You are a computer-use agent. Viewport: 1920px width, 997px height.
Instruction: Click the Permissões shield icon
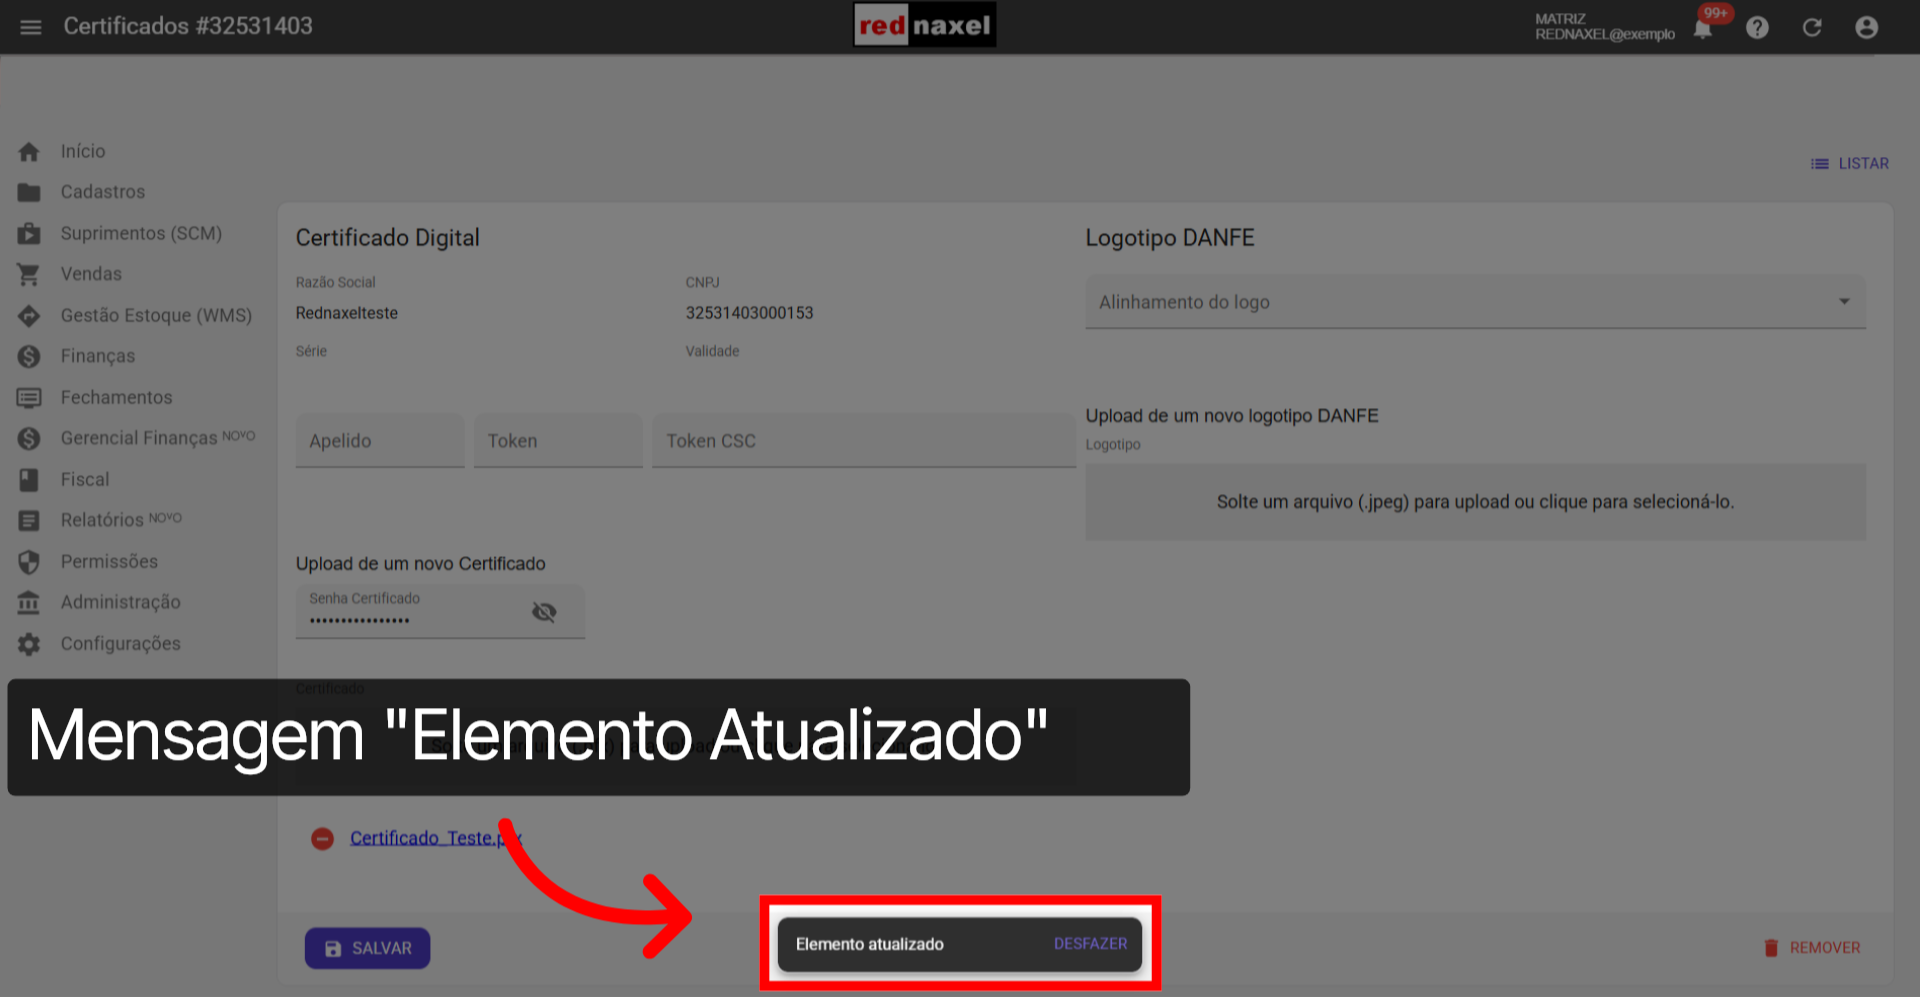pos(29,561)
